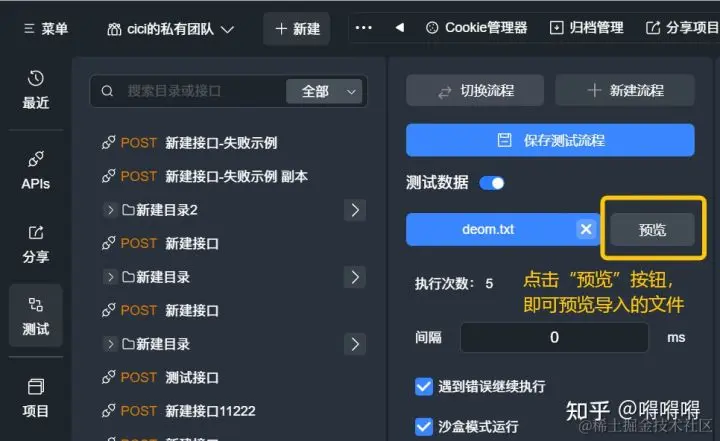Toggle the 测试数据 switch off

(492, 183)
